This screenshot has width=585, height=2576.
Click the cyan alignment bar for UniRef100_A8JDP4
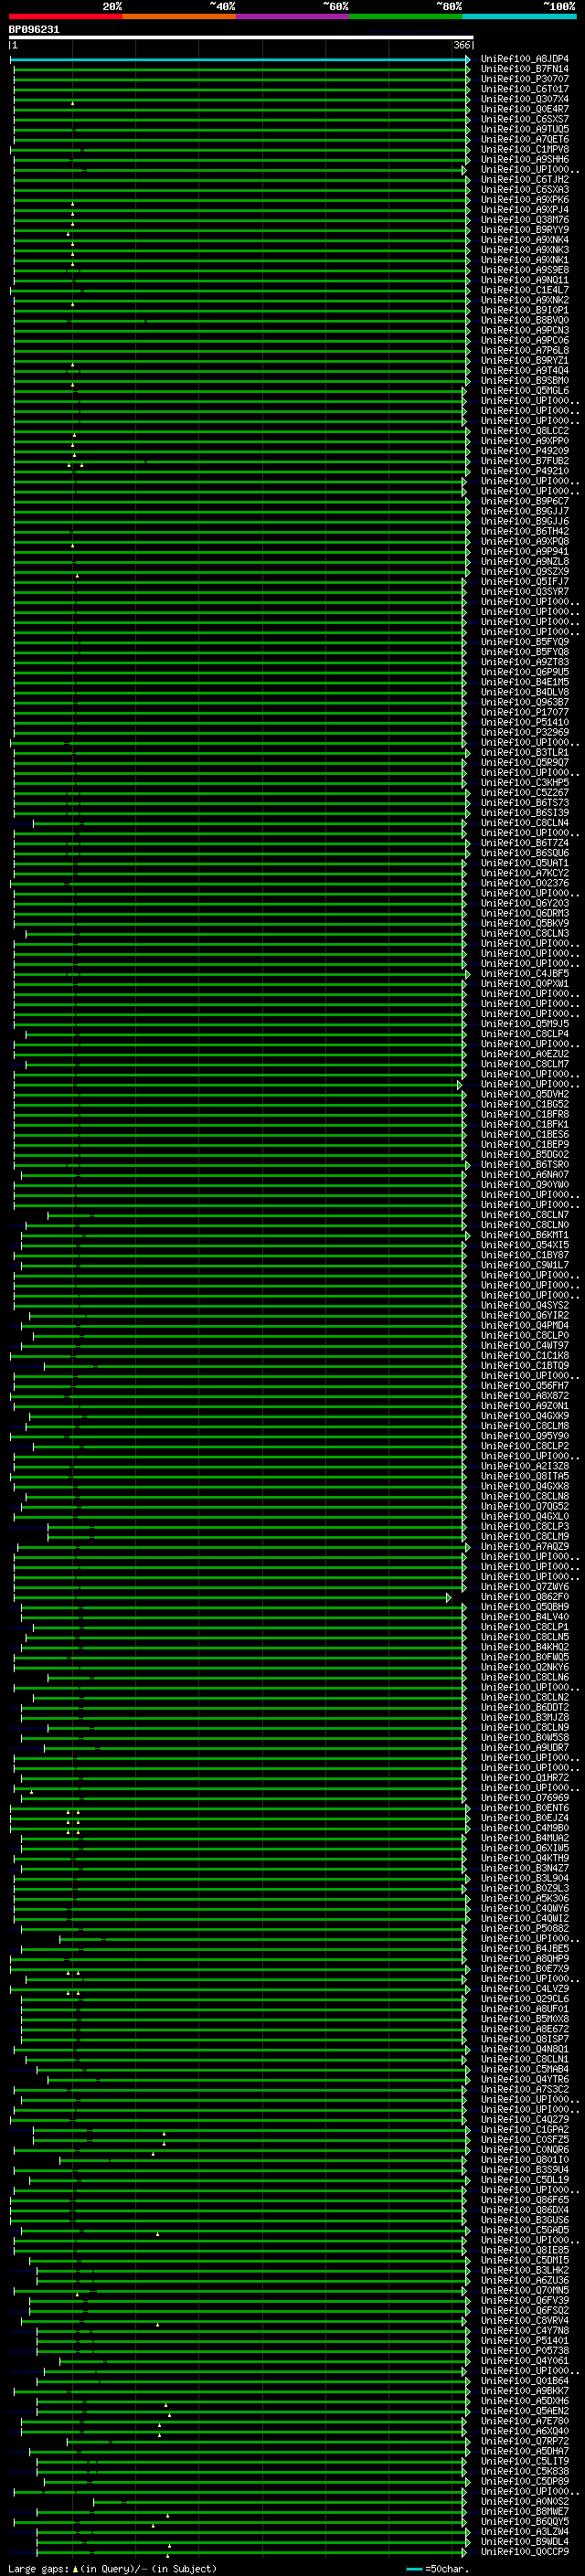tap(240, 60)
